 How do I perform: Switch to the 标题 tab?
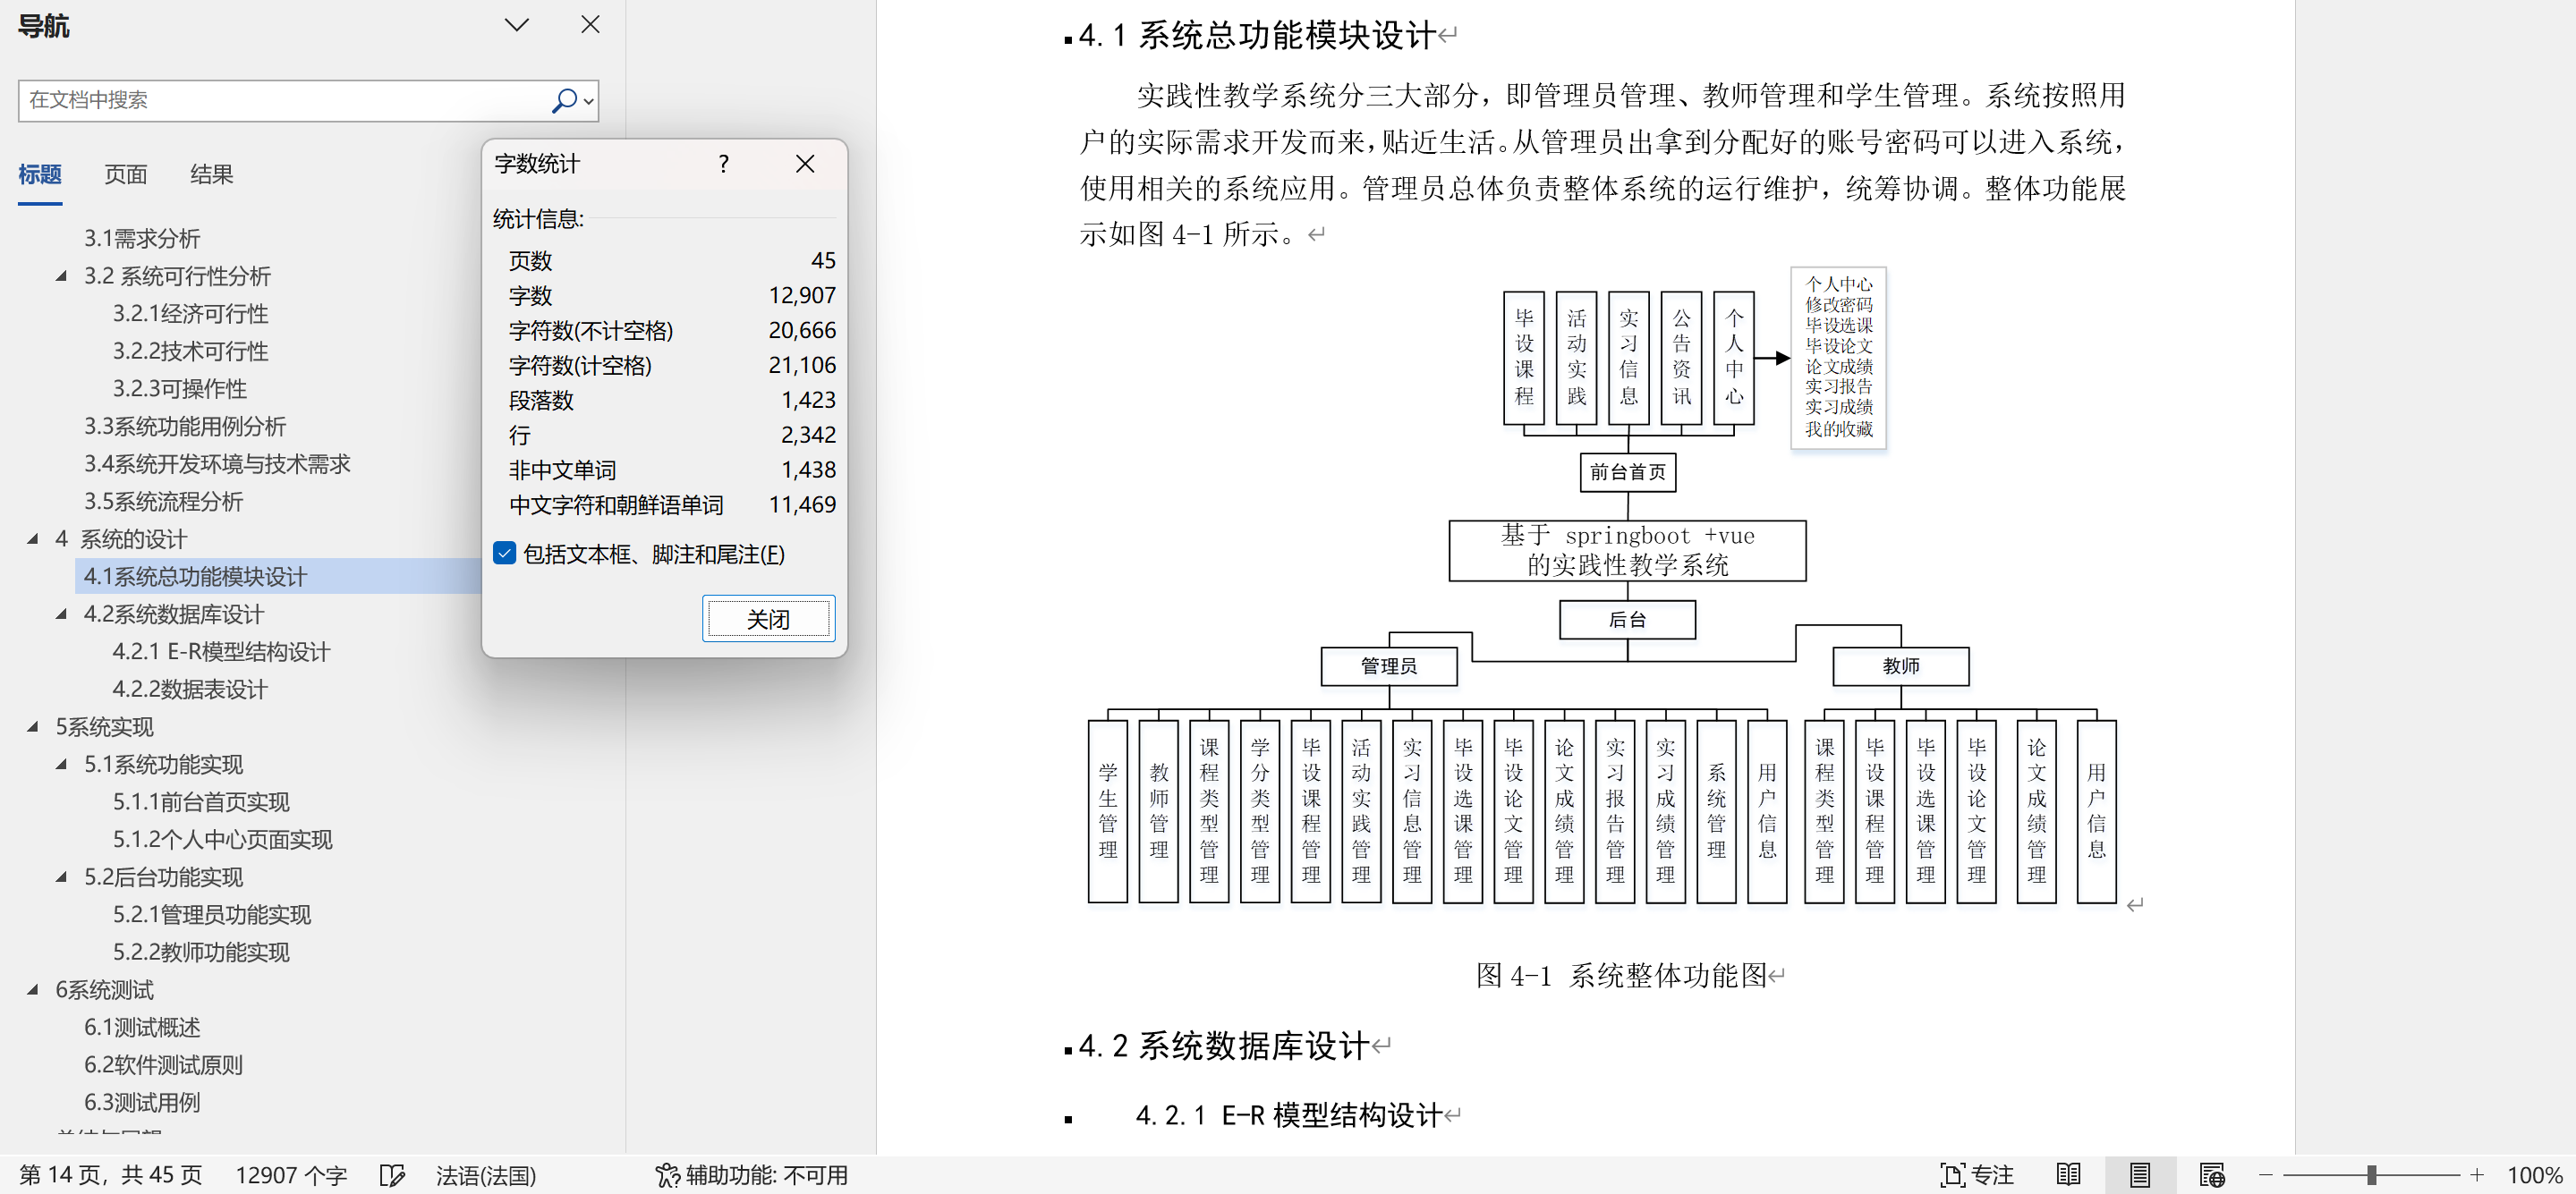pos(40,174)
